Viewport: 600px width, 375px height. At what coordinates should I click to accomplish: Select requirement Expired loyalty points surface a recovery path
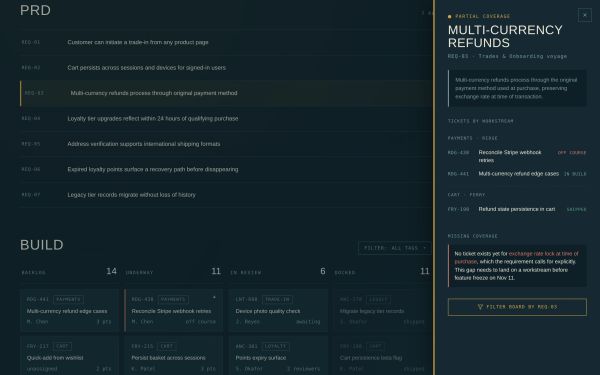tap(226, 170)
